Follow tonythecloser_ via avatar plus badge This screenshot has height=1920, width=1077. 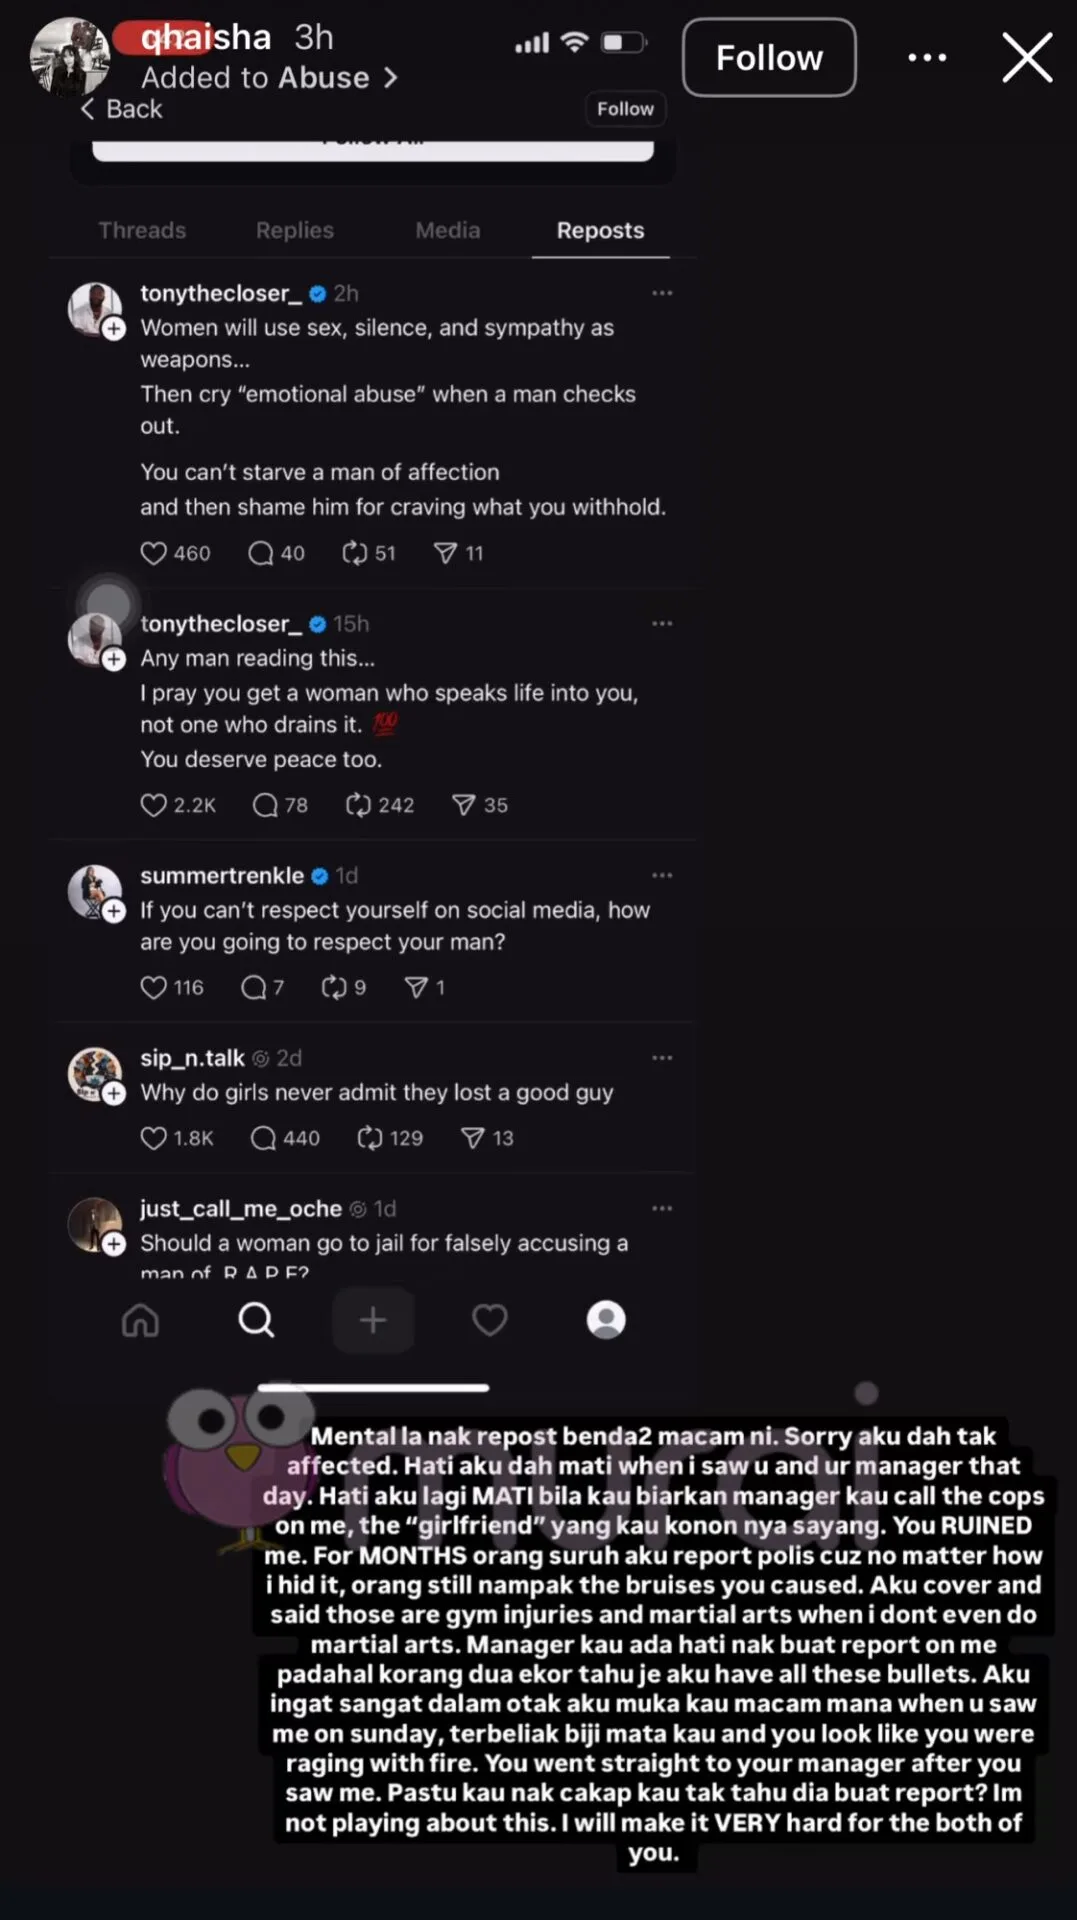[115, 329]
